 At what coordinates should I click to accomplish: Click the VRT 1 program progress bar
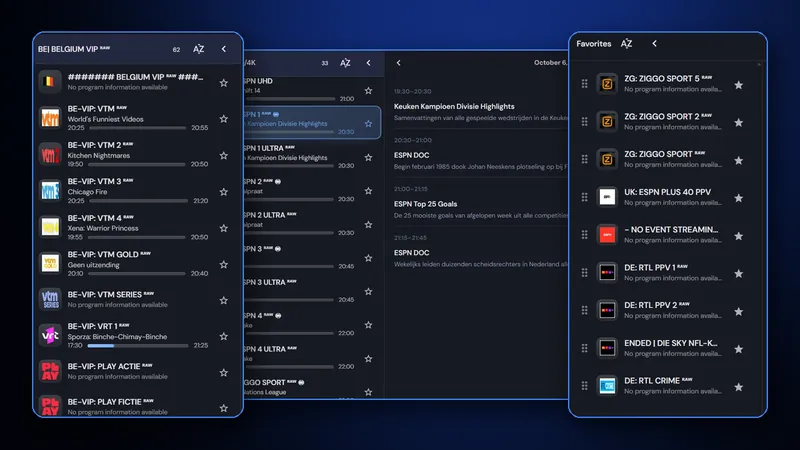coord(138,346)
